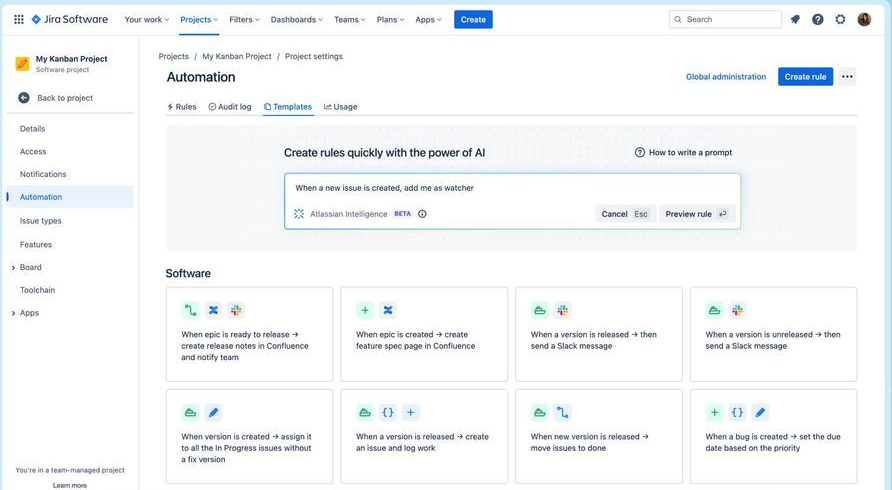Open the three-dot more actions menu
Screen dimensions: 892x490
coord(847,77)
